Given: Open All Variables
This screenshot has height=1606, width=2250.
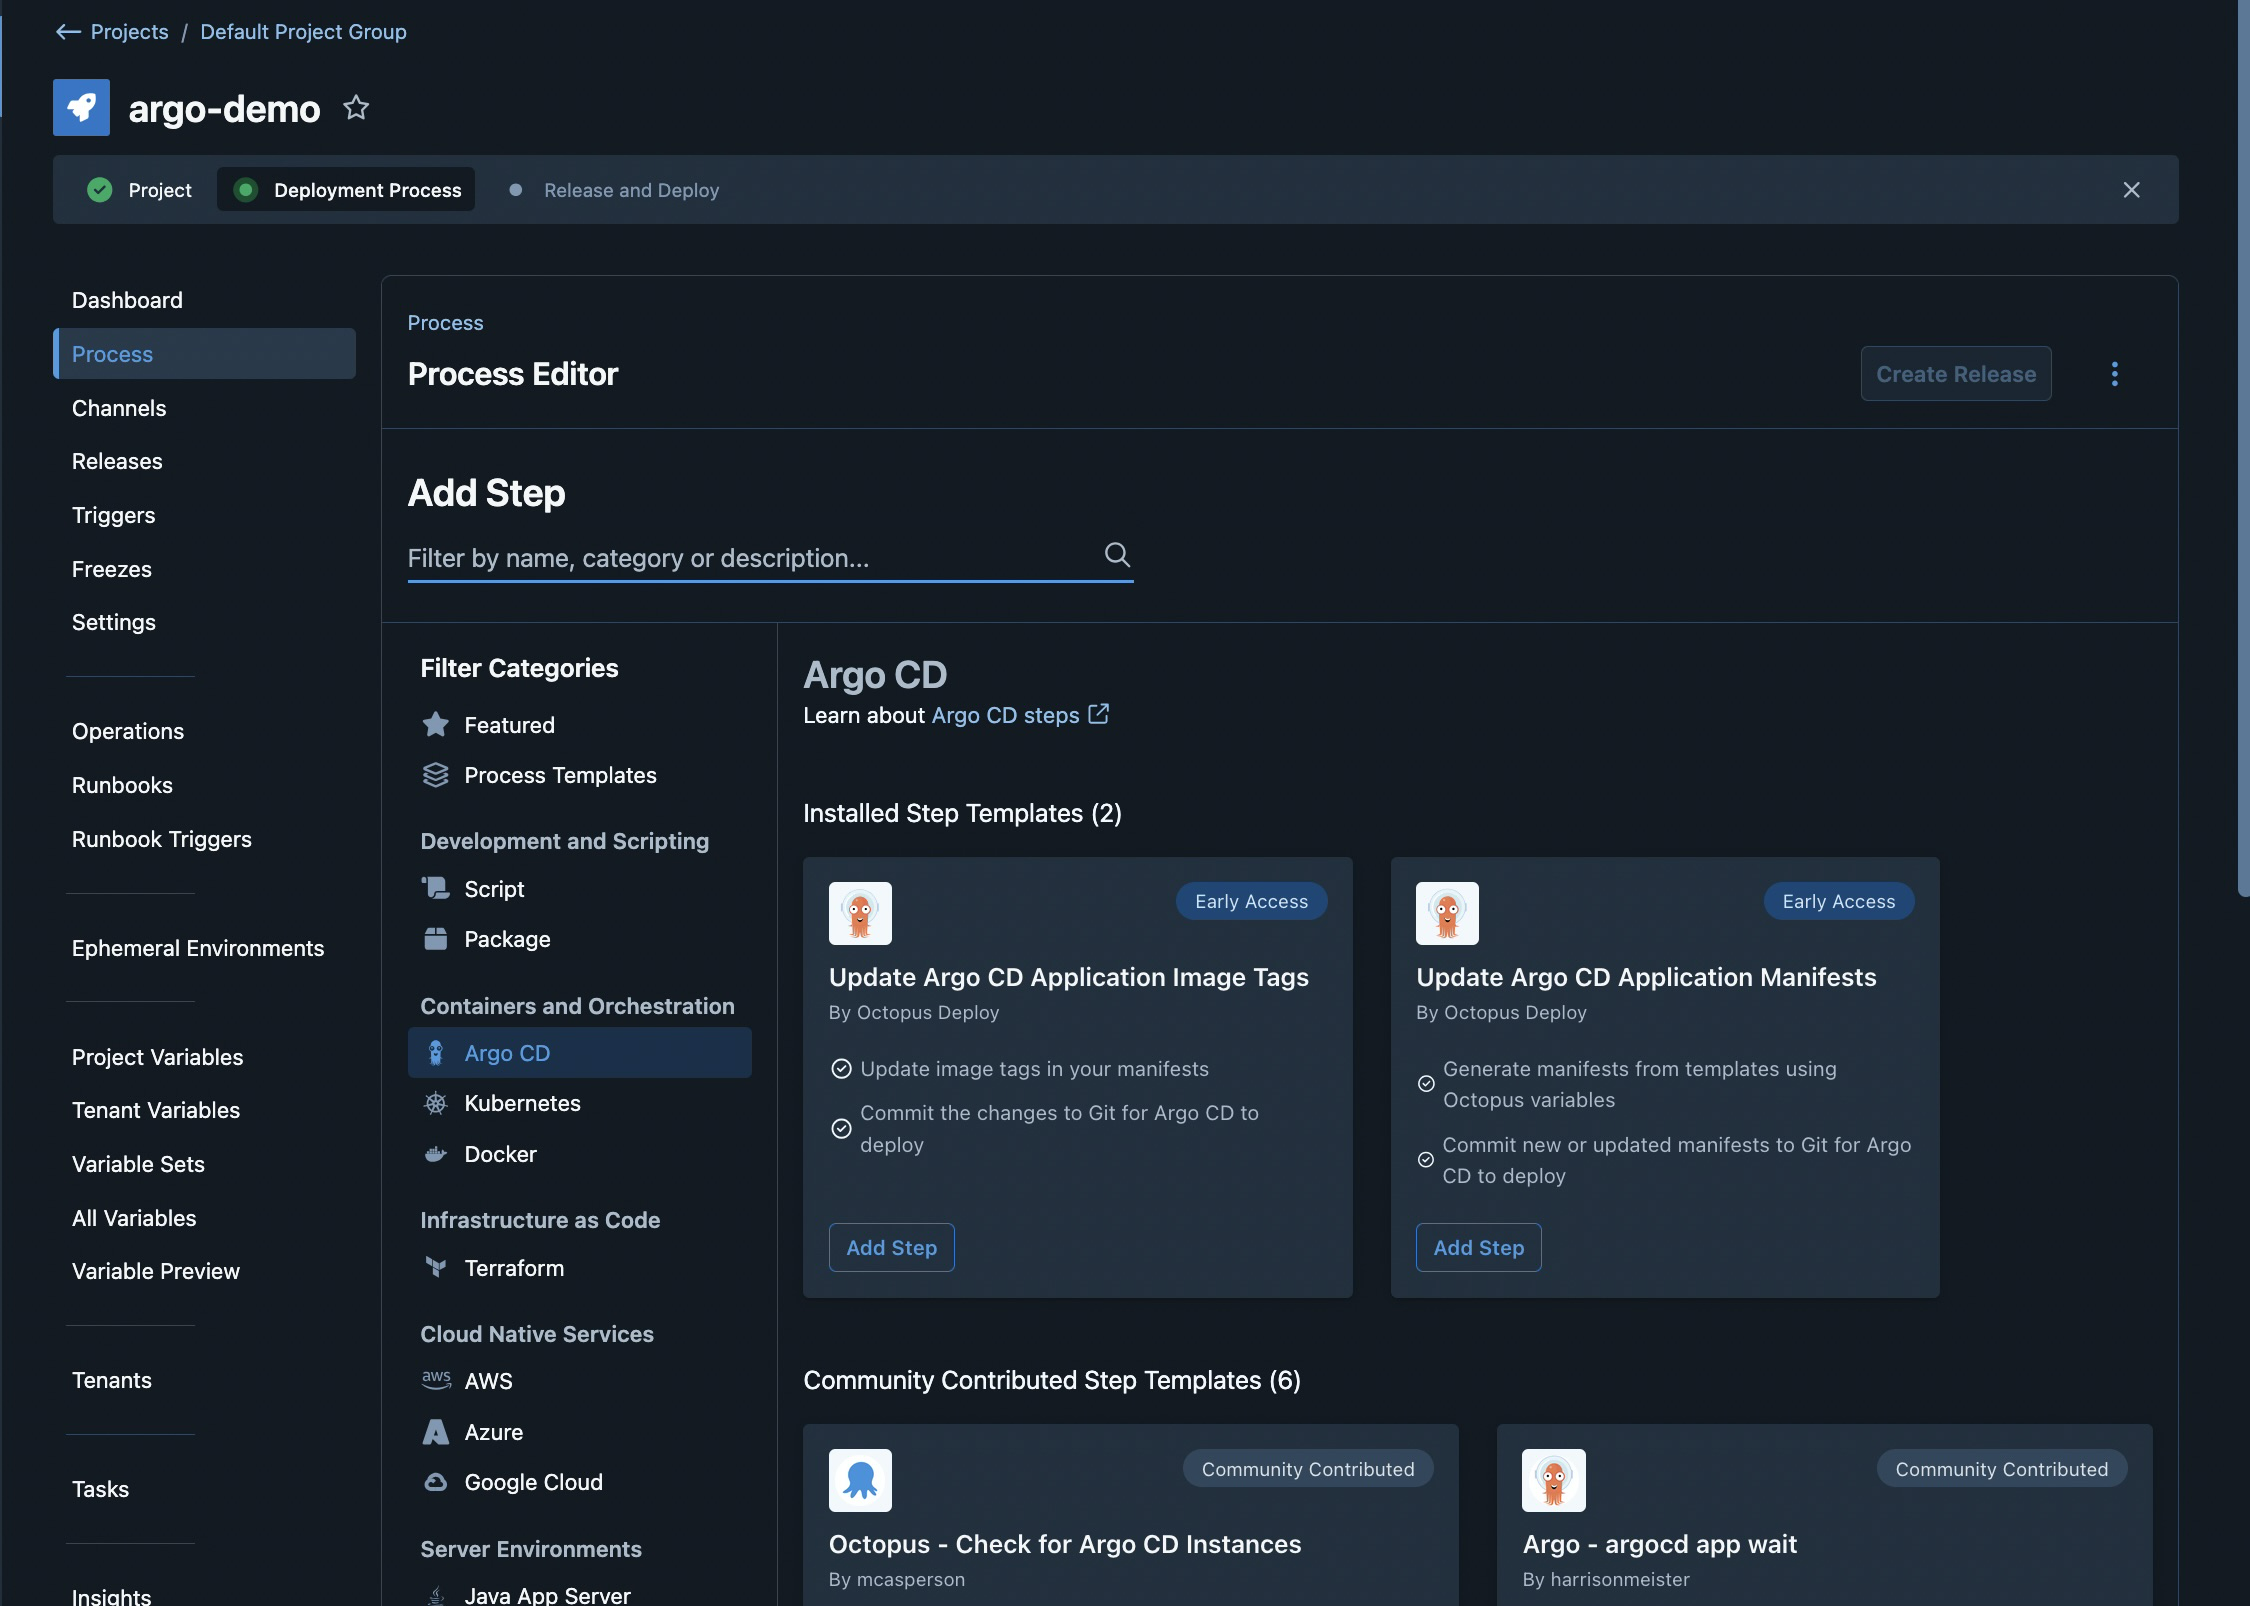Looking at the screenshot, I should click(134, 1218).
